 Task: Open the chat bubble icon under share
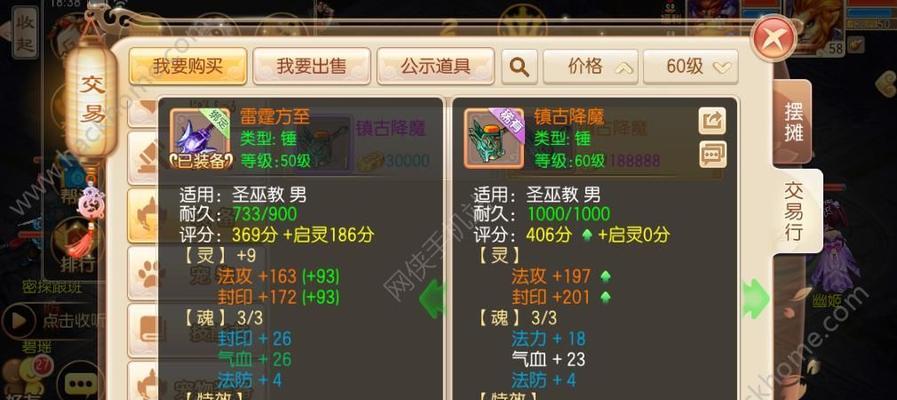(712, 154)
